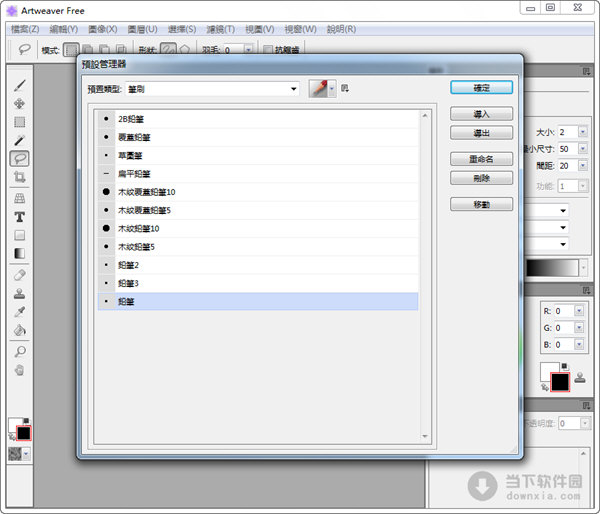Open the R channel value dropdown
Viewport: 600px width, 514px height.
coord(579,311)
